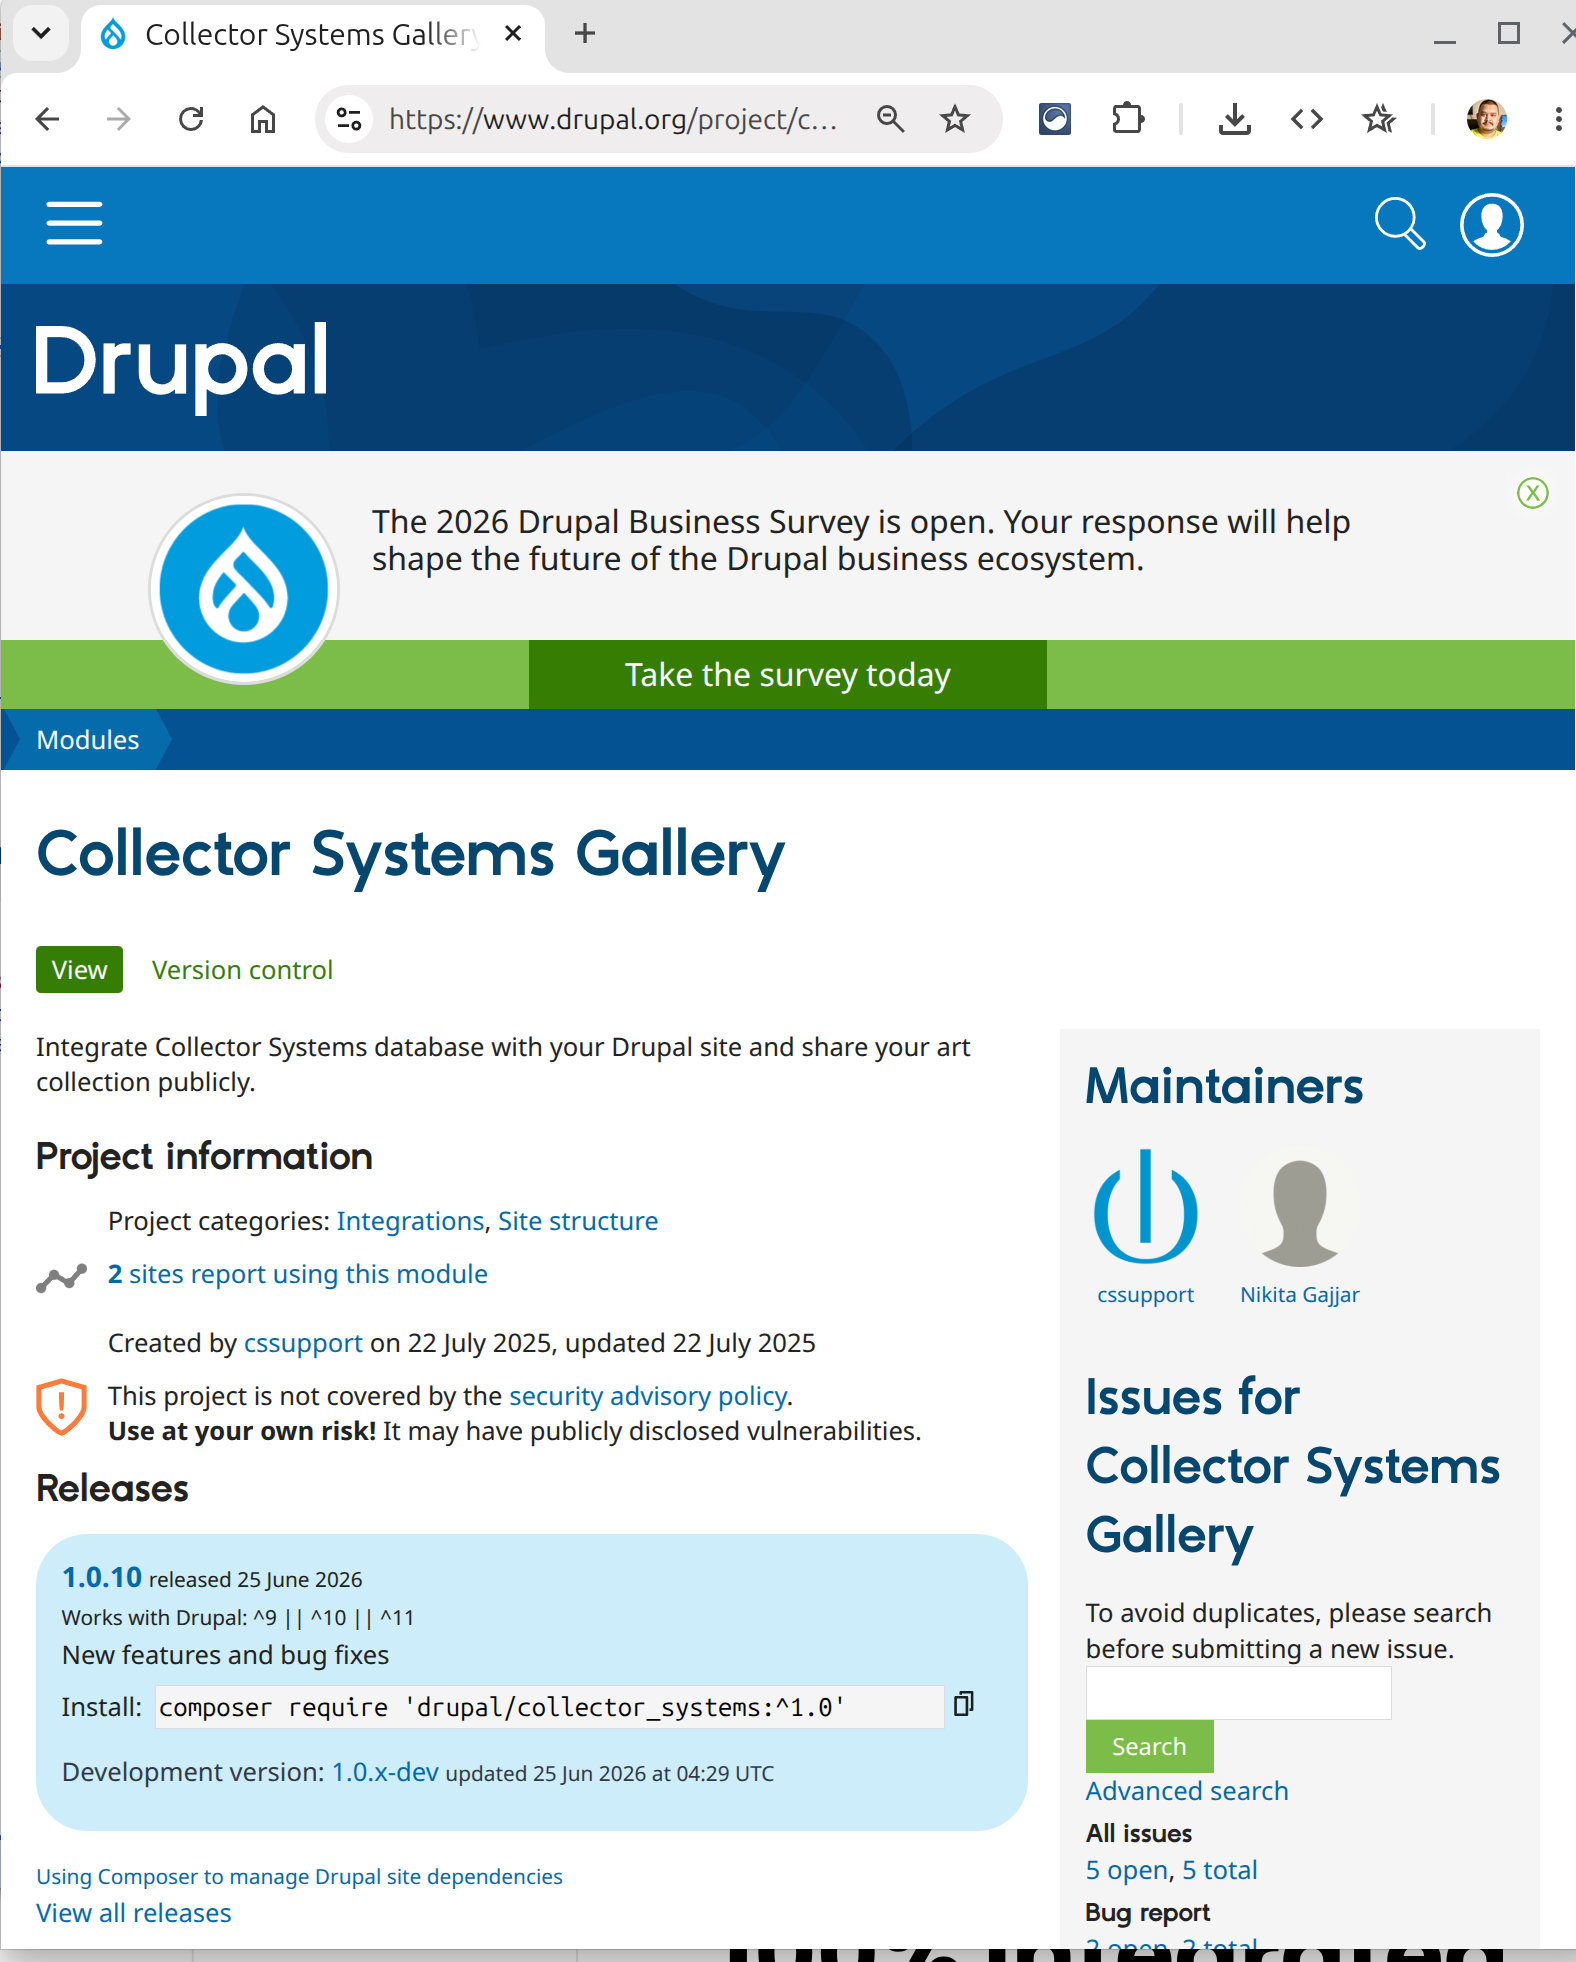Open the browser profile avatar
Viewport: 1576px width, 1962px height.
pos(1486,120)
